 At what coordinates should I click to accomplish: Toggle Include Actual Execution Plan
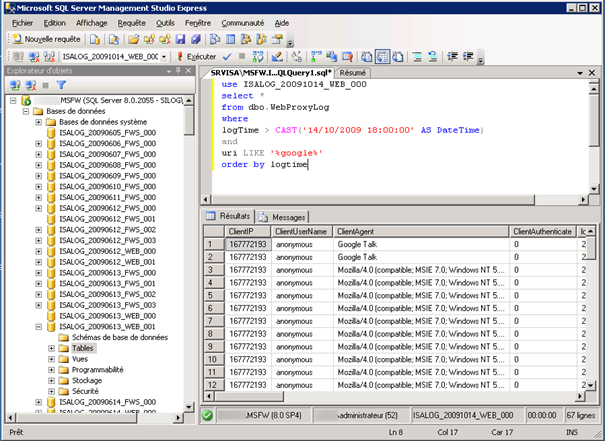[x=316, y=57]
